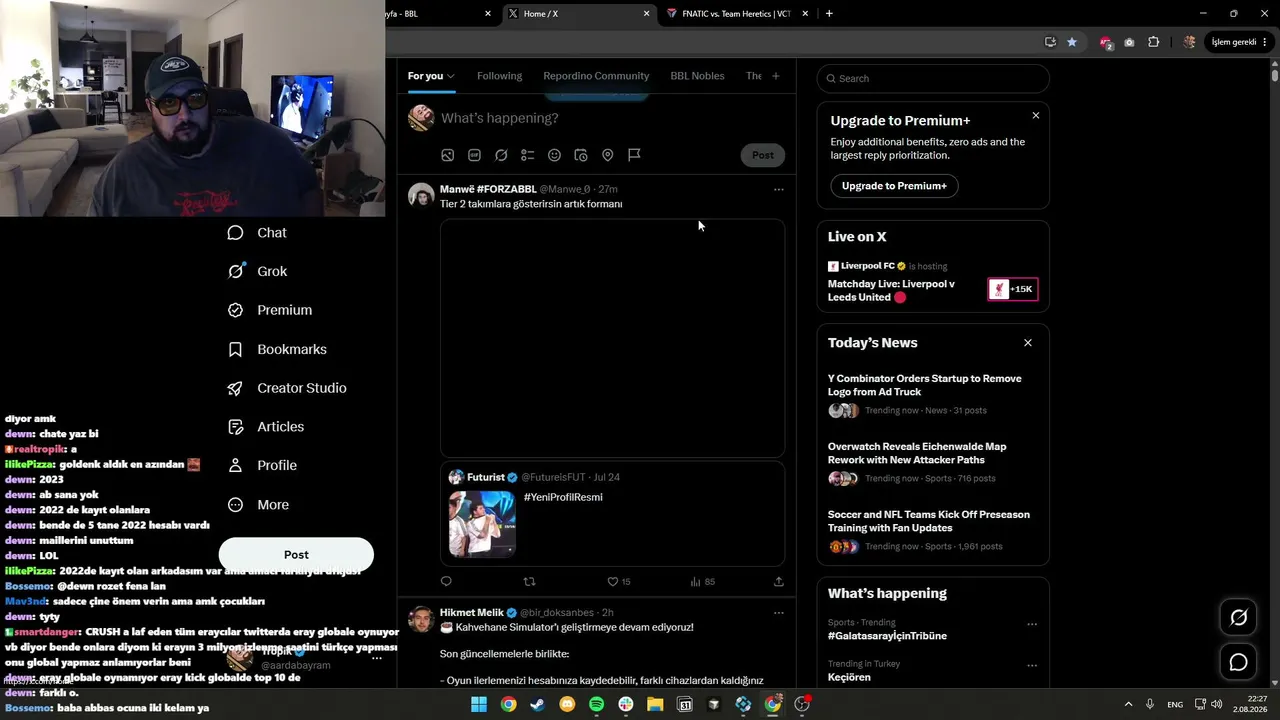Open the Discord icon in the taskbar

567,704
